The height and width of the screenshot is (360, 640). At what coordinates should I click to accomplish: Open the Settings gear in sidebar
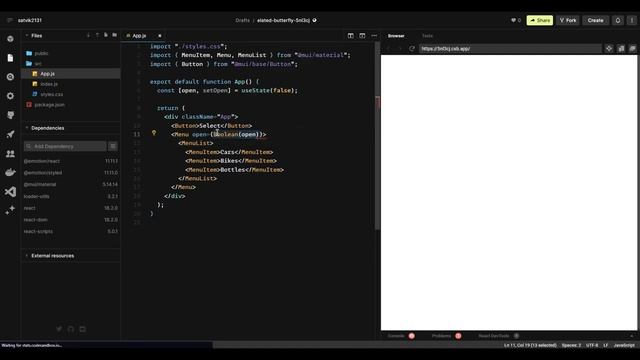pos(10,96)
